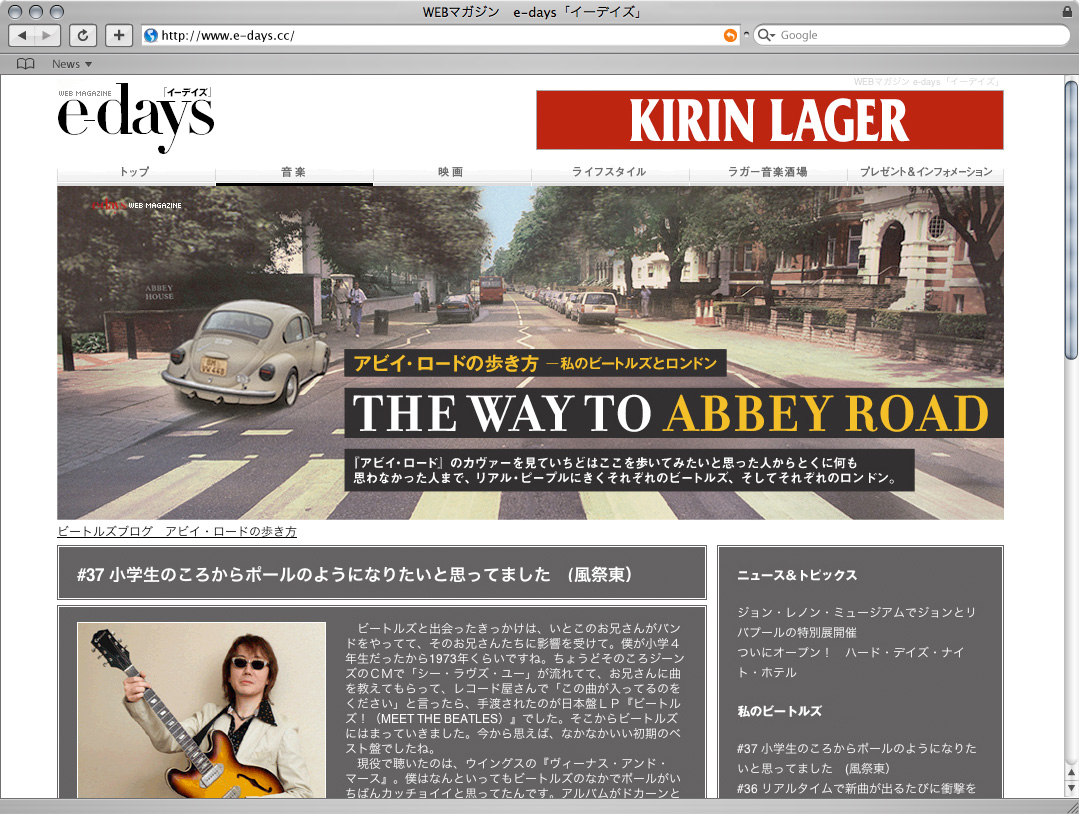
Task: Click the site globe icon in address bar
Action: pyautogui.click(x=151, y=36)
